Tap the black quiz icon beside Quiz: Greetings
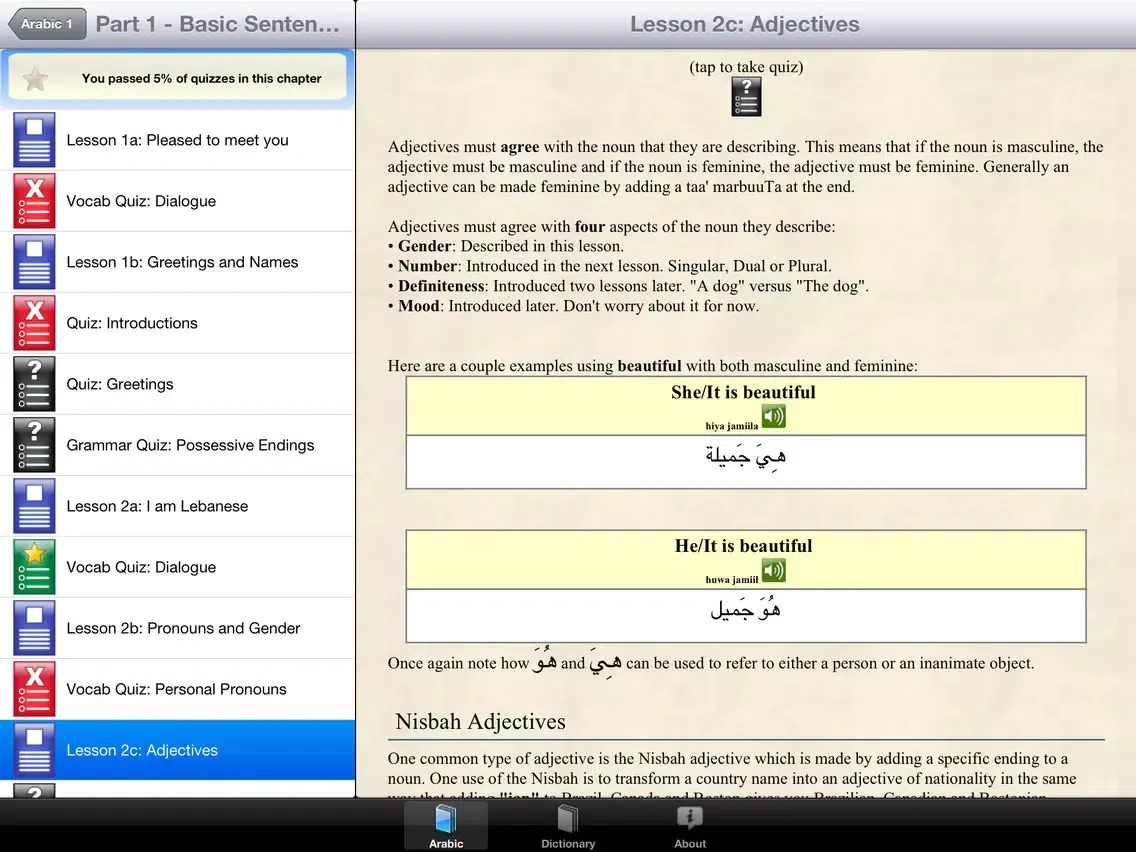The width and height of the screenshot is (1136, 852). (34, 384)
